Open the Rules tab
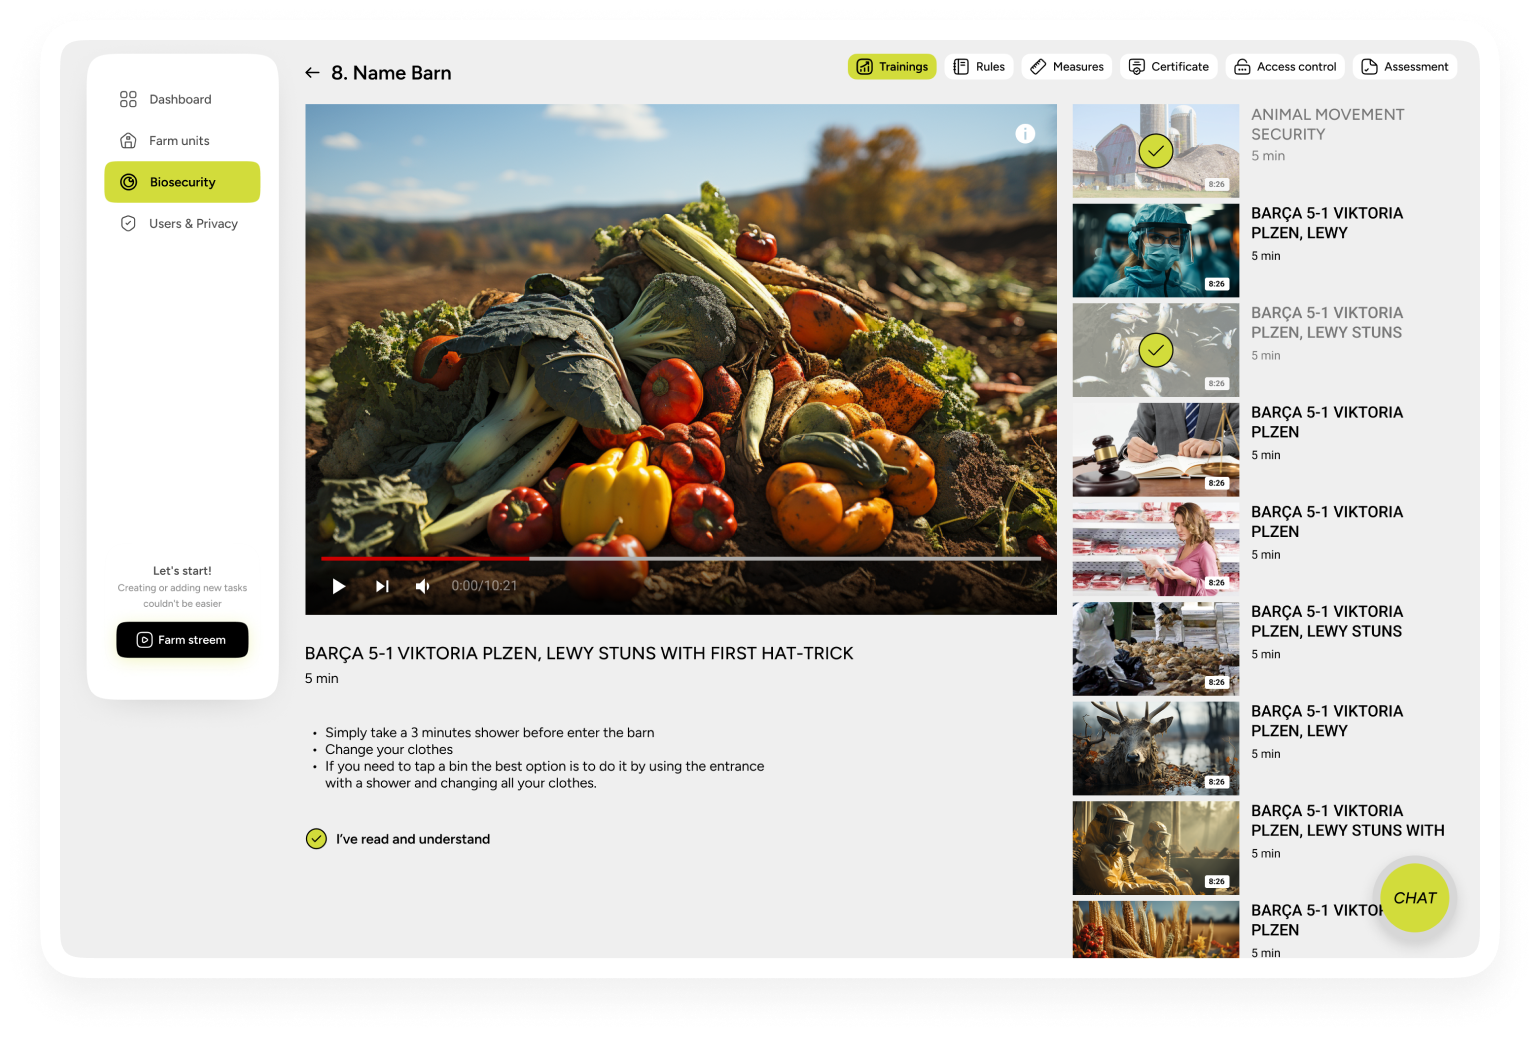The height and width of the screenshot is (1039, 1540). [x=979, y=67]
